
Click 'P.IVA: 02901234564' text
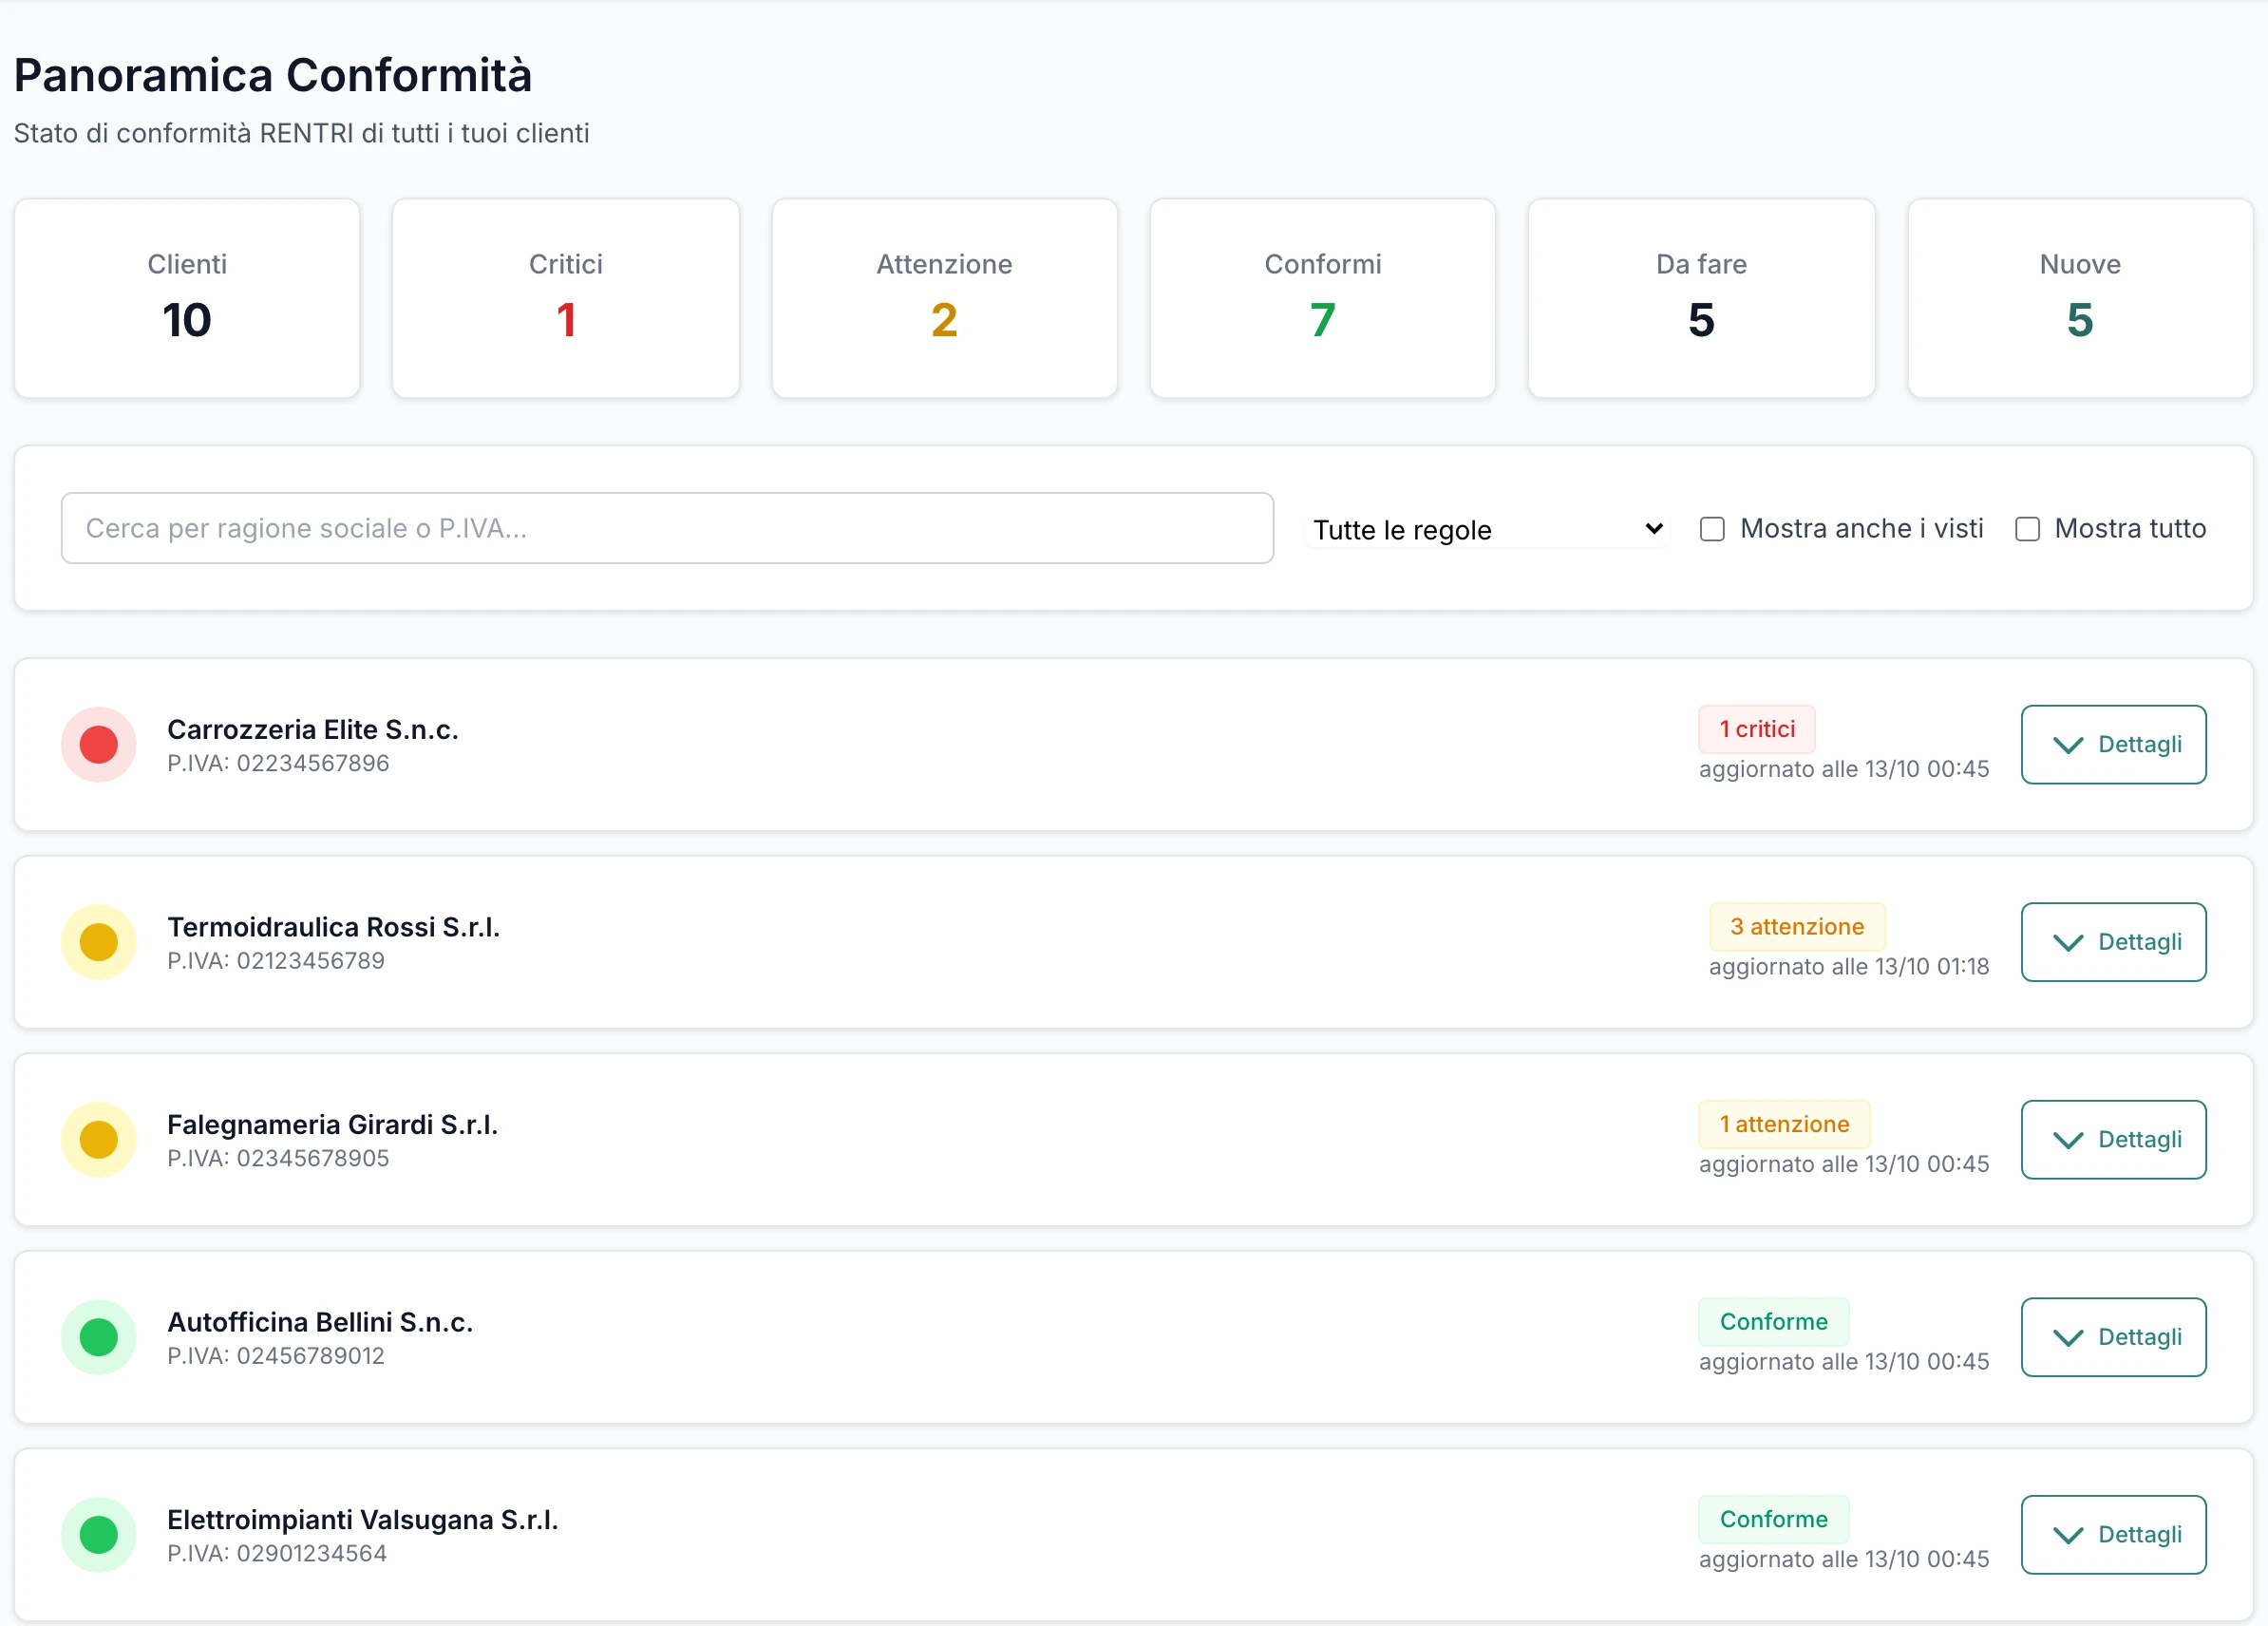click(x=277, y=1553)
